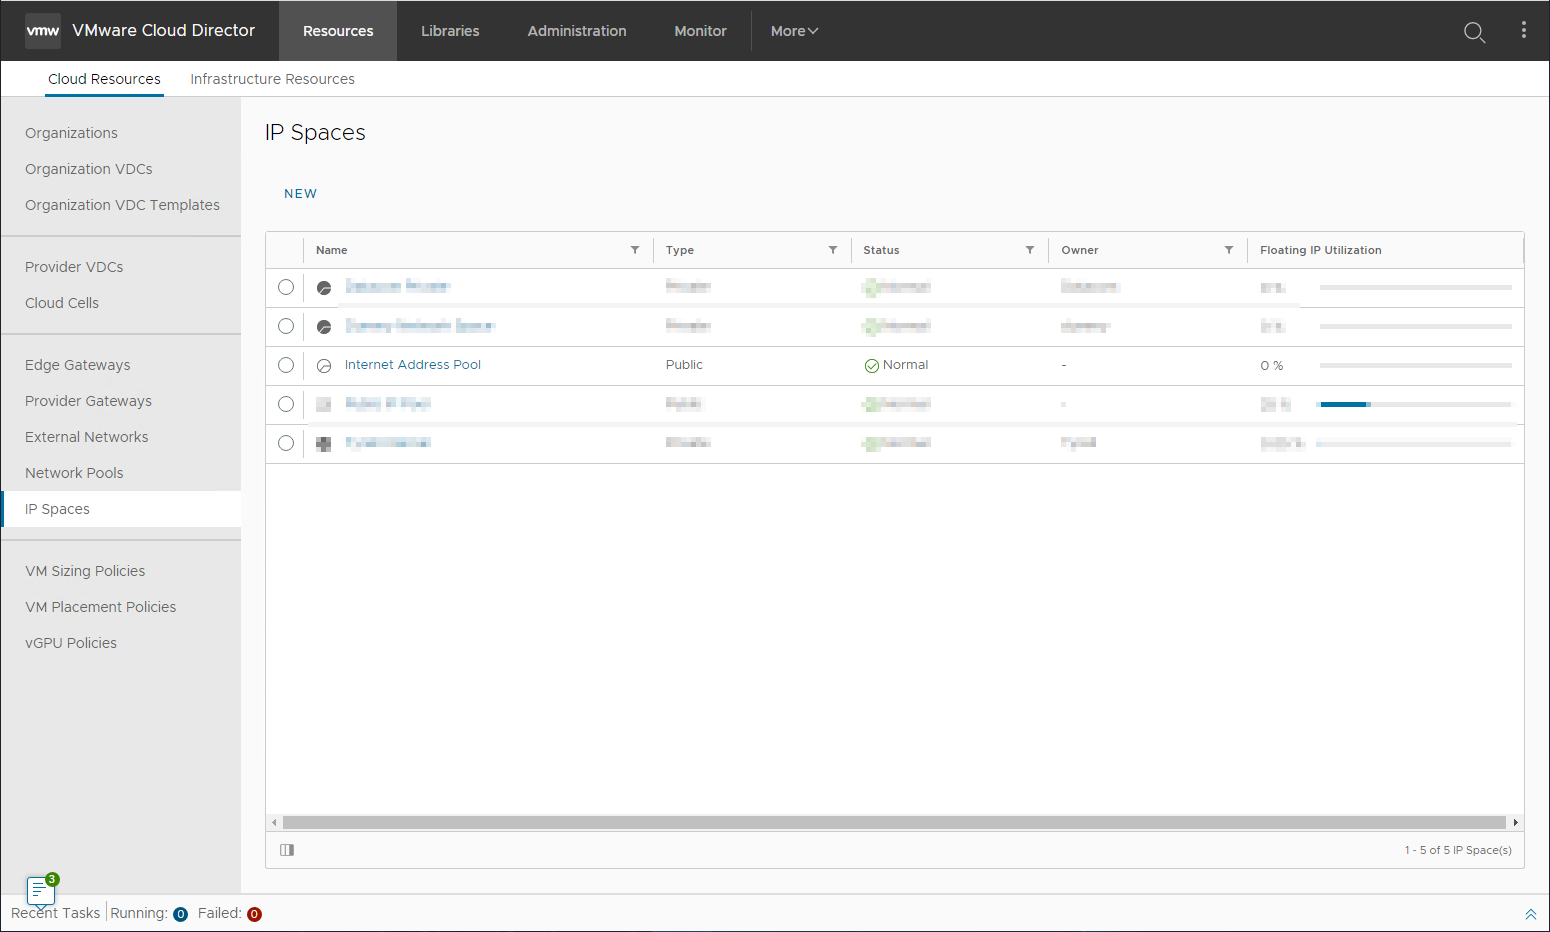
Task: Sort by Owner column header
Action: [1080, 250]
